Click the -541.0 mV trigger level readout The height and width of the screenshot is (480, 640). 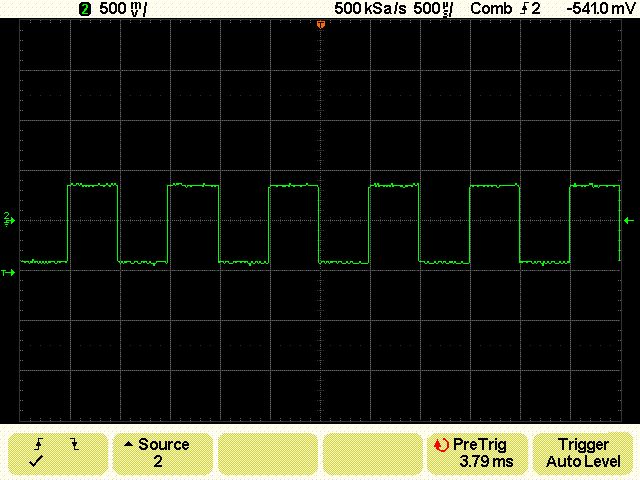coord(601,9)
